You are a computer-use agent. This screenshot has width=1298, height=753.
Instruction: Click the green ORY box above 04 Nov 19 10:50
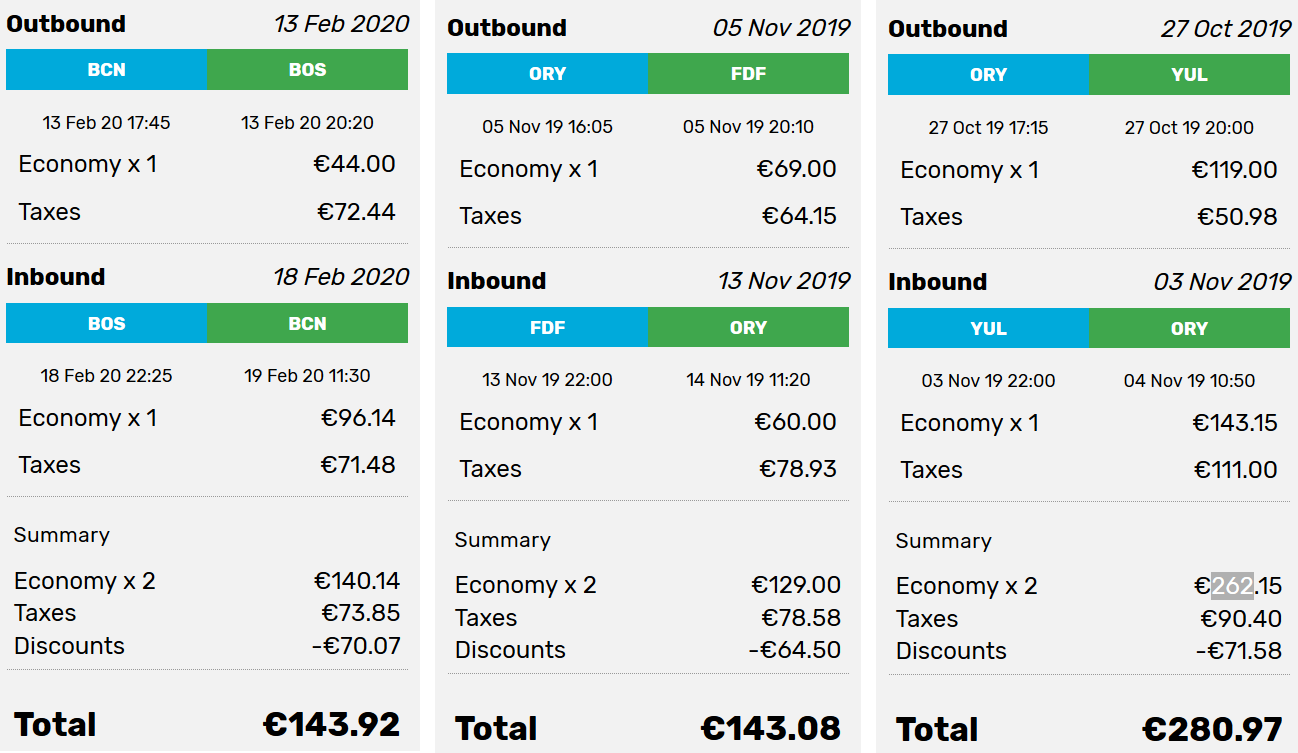[1189, 328]
